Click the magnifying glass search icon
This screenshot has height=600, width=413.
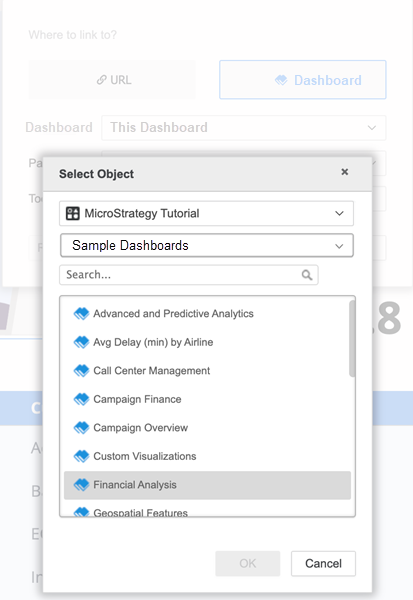click(307, 275)
